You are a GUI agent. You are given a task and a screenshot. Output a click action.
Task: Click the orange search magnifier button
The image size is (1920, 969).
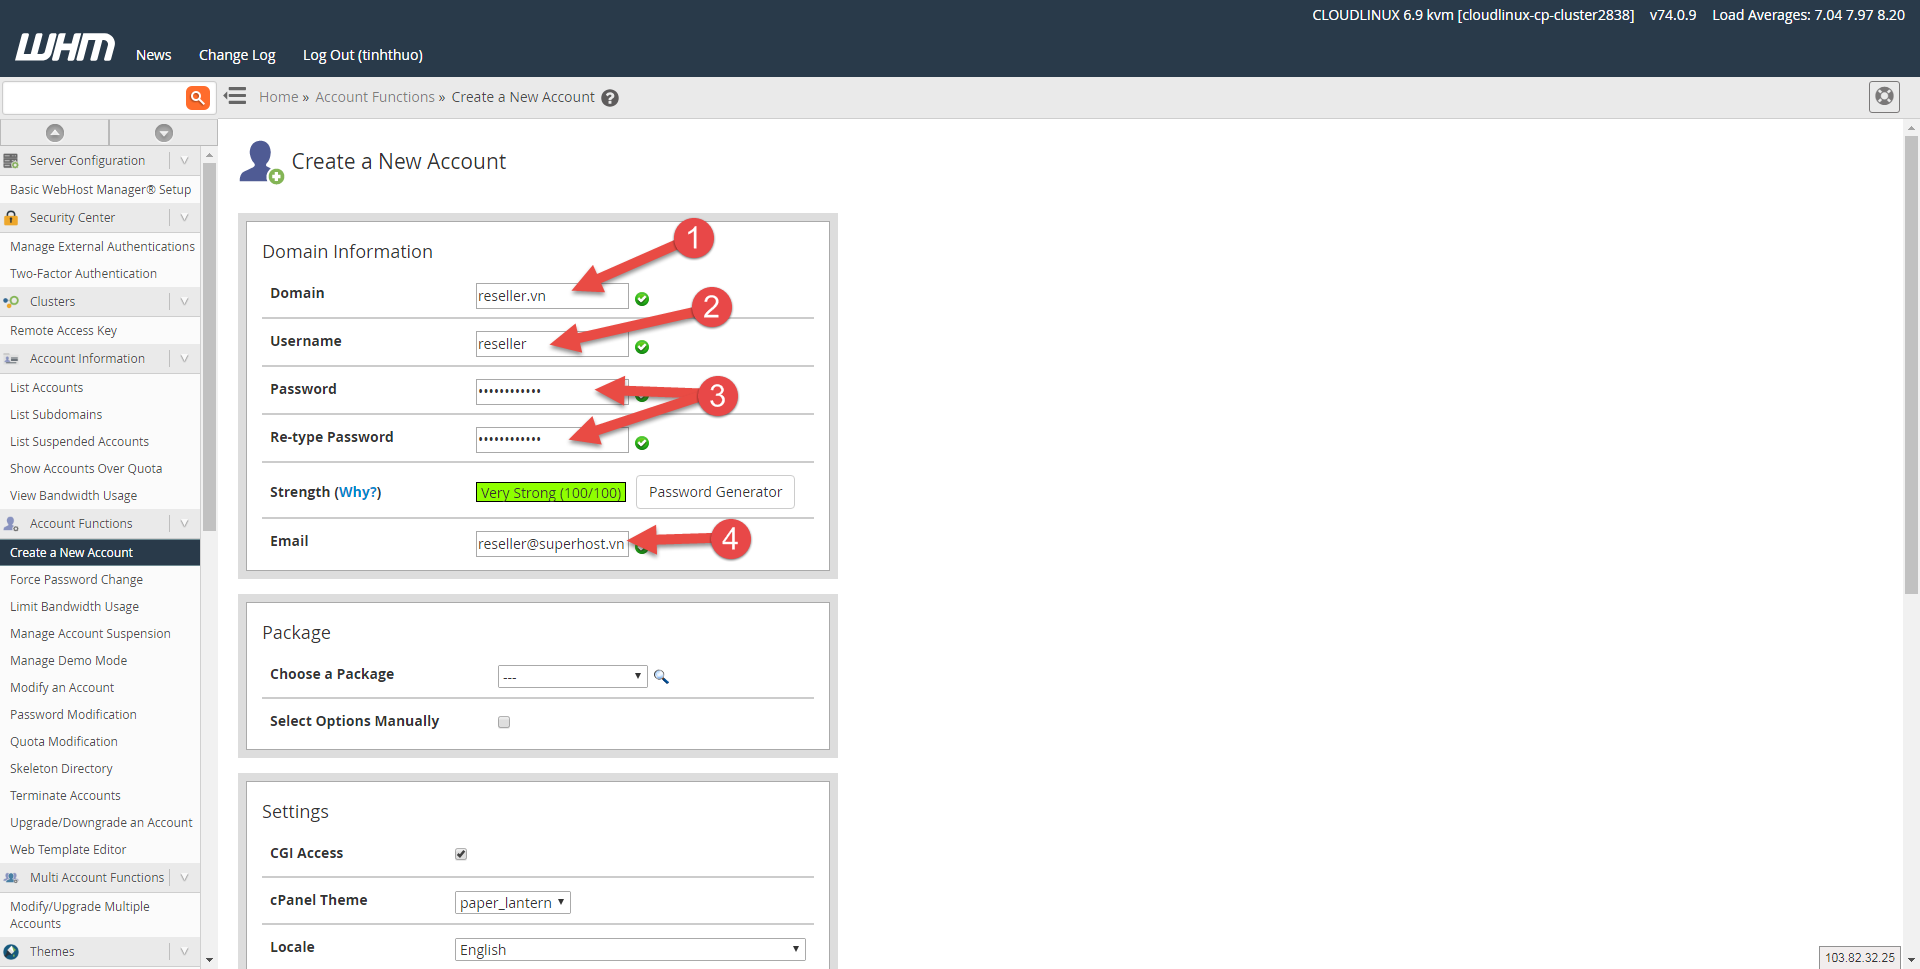(197, 97)
